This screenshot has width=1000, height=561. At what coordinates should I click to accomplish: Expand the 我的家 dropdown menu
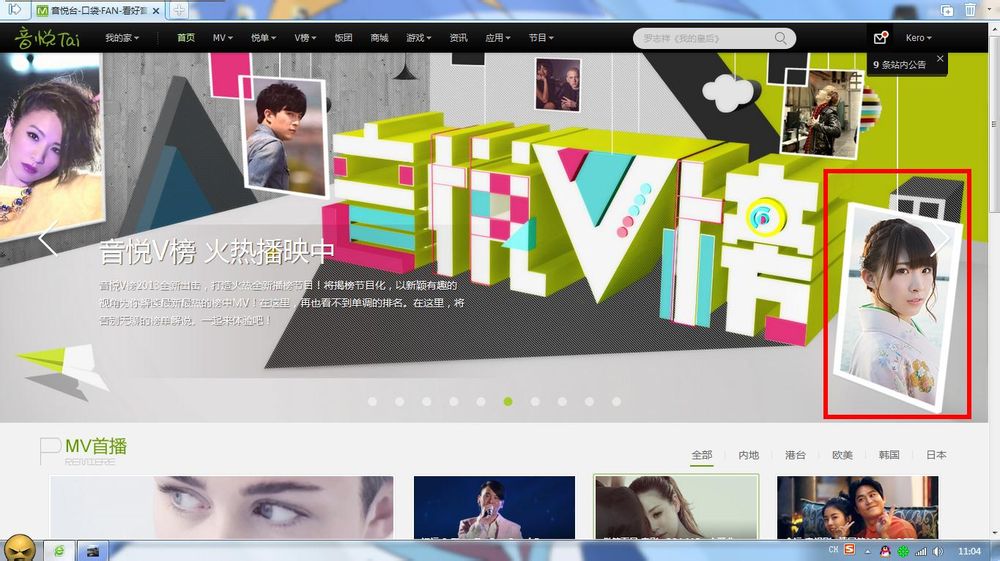pyautogui.click(x=122, y=38)
